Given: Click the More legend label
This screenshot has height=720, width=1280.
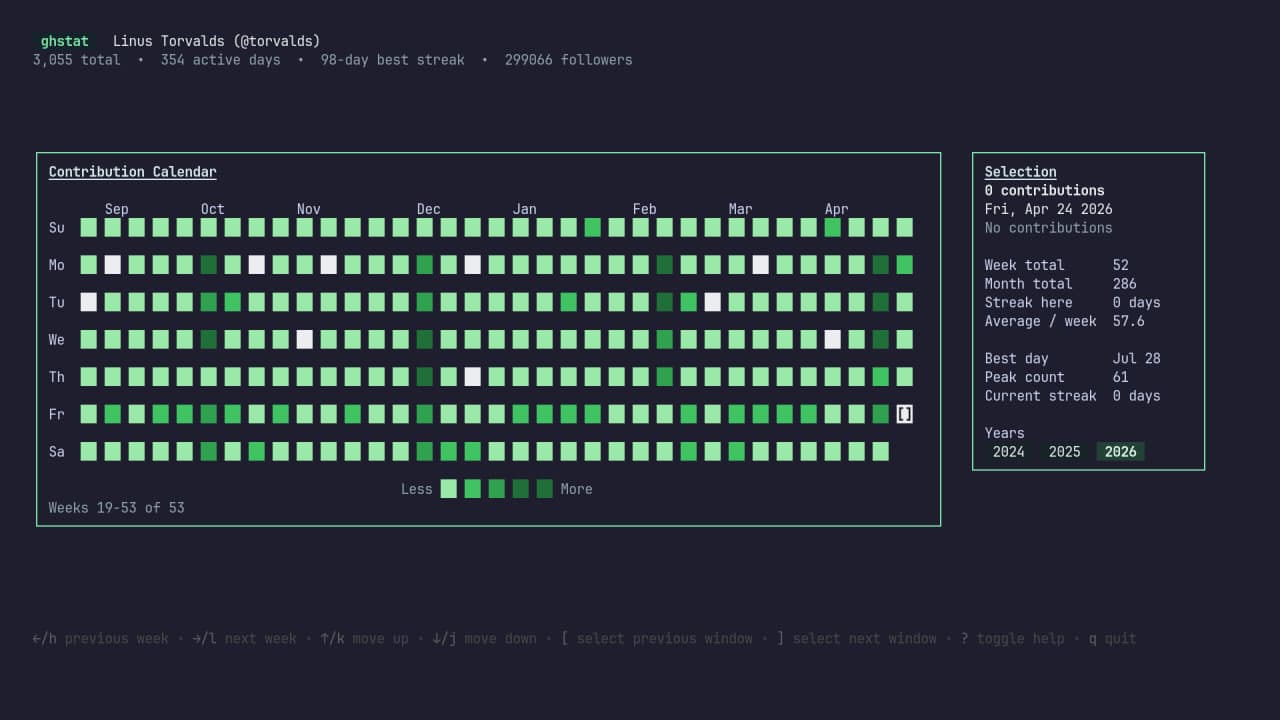Looking at the screenshot, I should 576,489.
